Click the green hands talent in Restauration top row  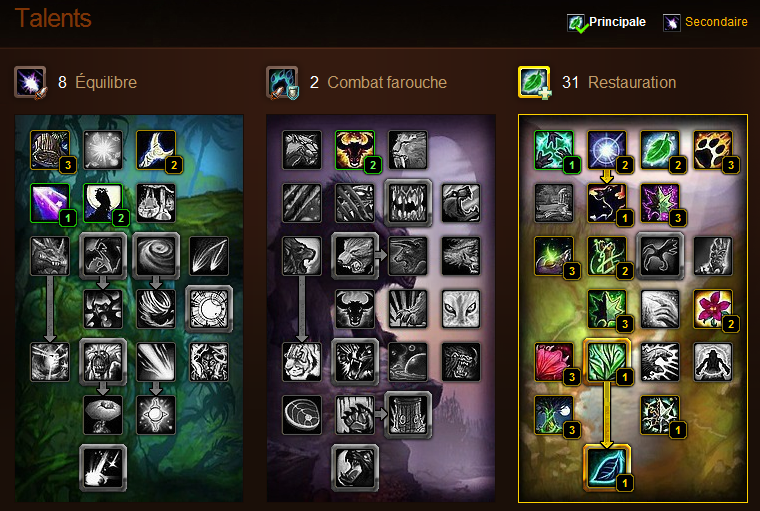pyautogui.click(x=554, y=150)
